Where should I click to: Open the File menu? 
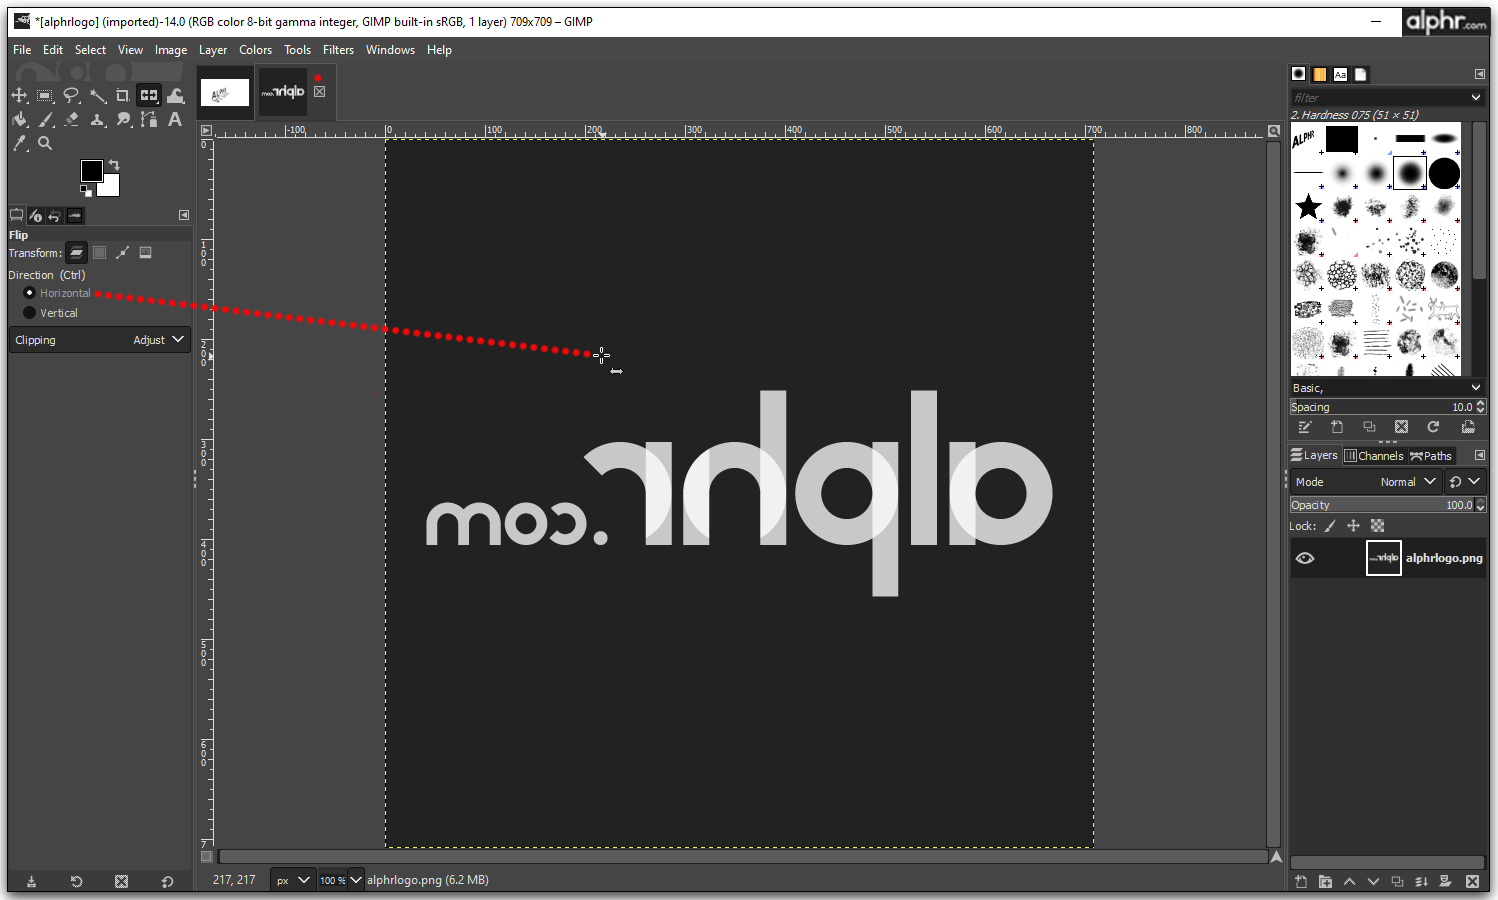pos(22,50)
